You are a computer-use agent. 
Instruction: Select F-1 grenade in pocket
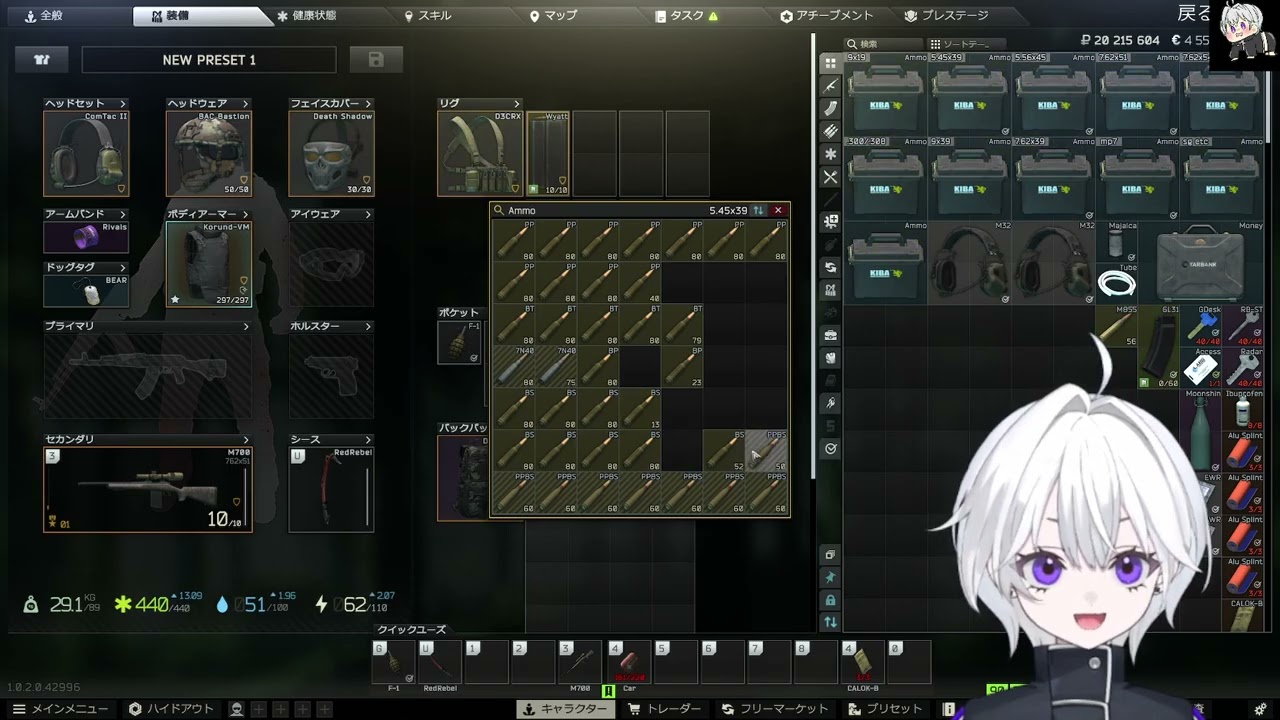pos(459,342)
